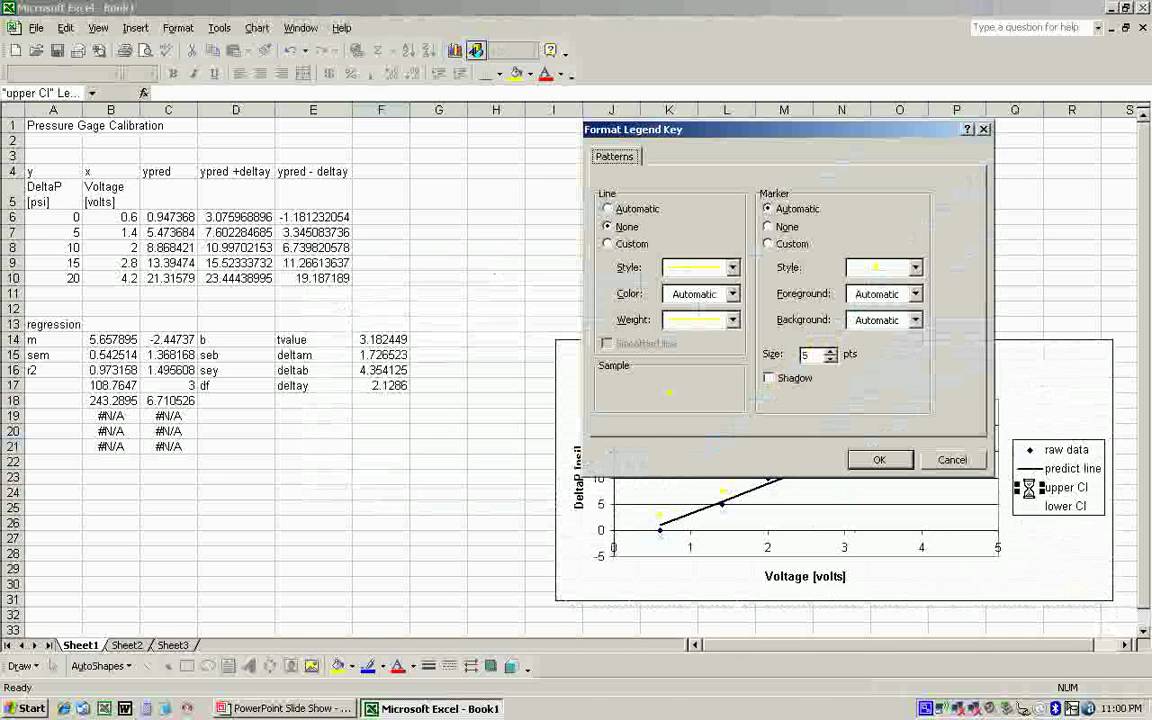Image resolution: width=1152 pixels, height=720 pixels.
Task: Open the Marker Foreground dropdown
Action: [x=915, y=294]
